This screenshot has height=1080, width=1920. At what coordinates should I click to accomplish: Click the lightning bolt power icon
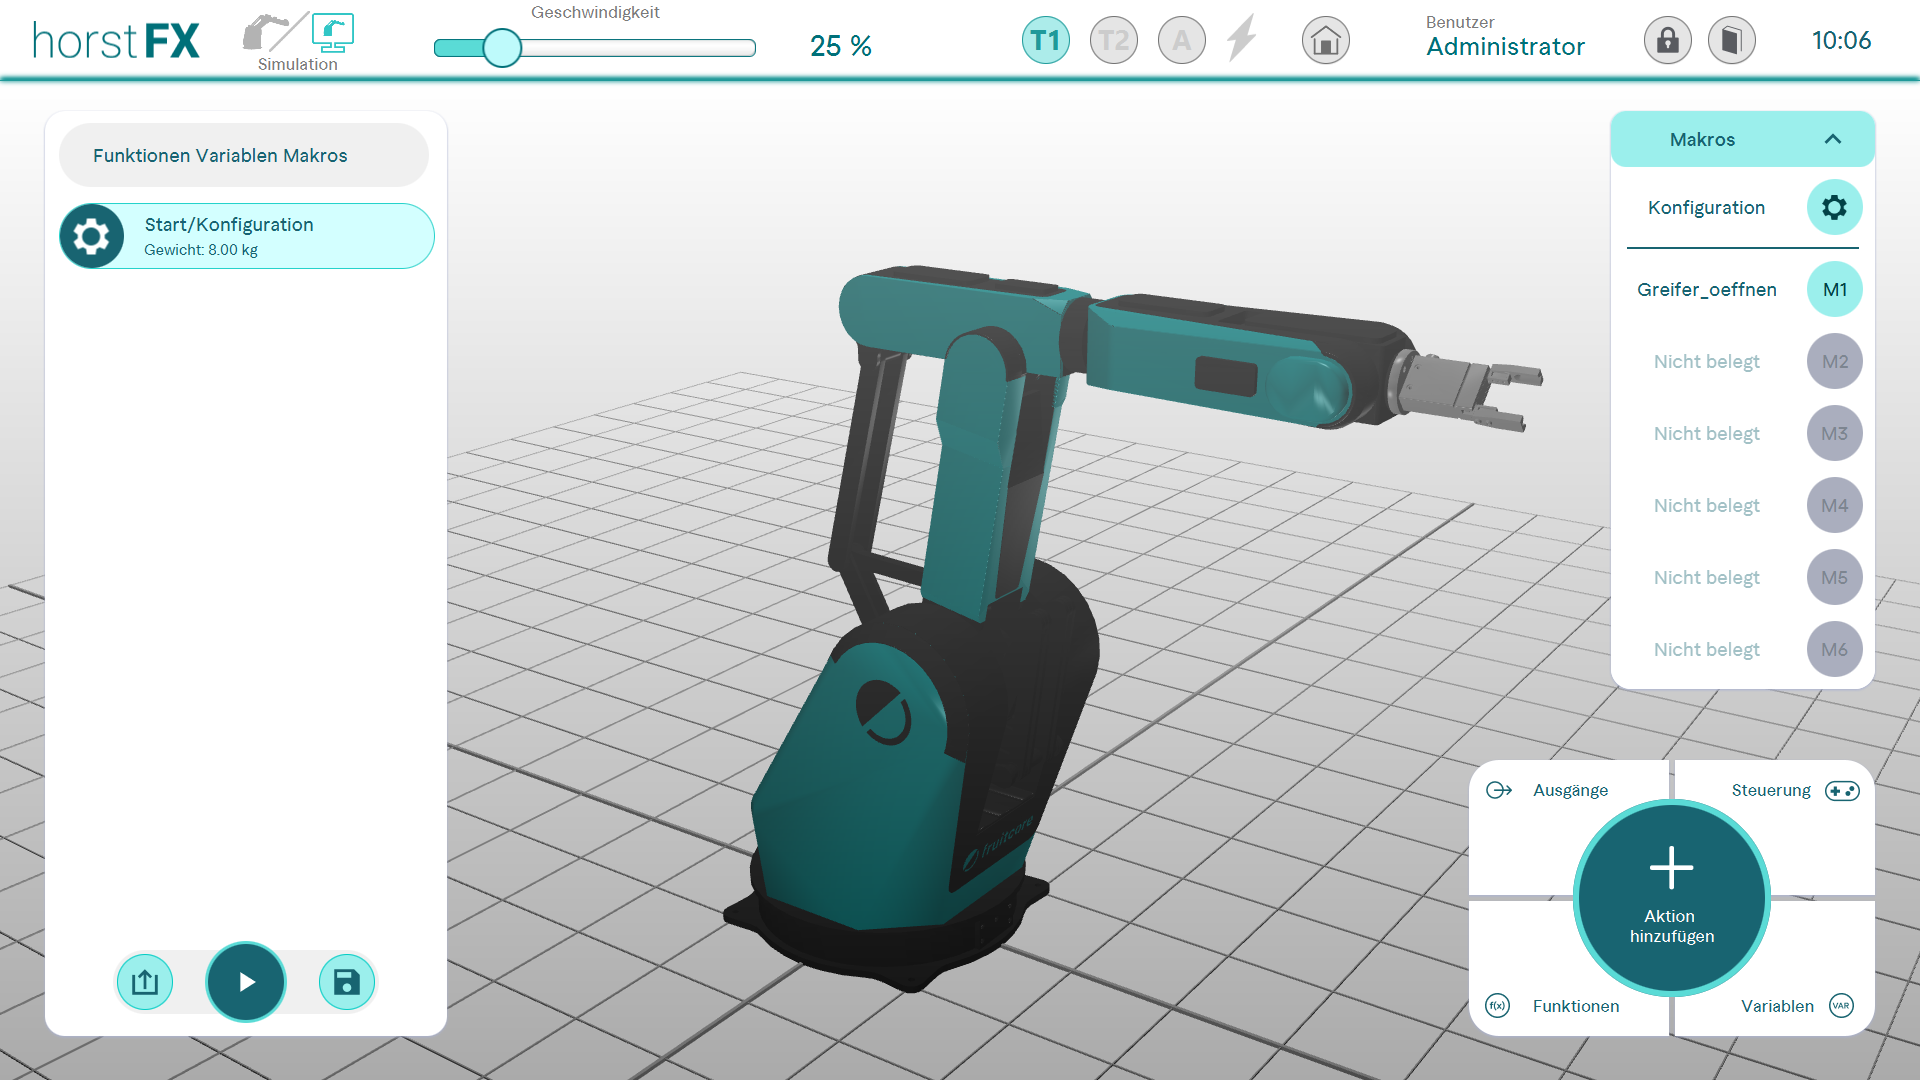click(x=1242, y=39)
